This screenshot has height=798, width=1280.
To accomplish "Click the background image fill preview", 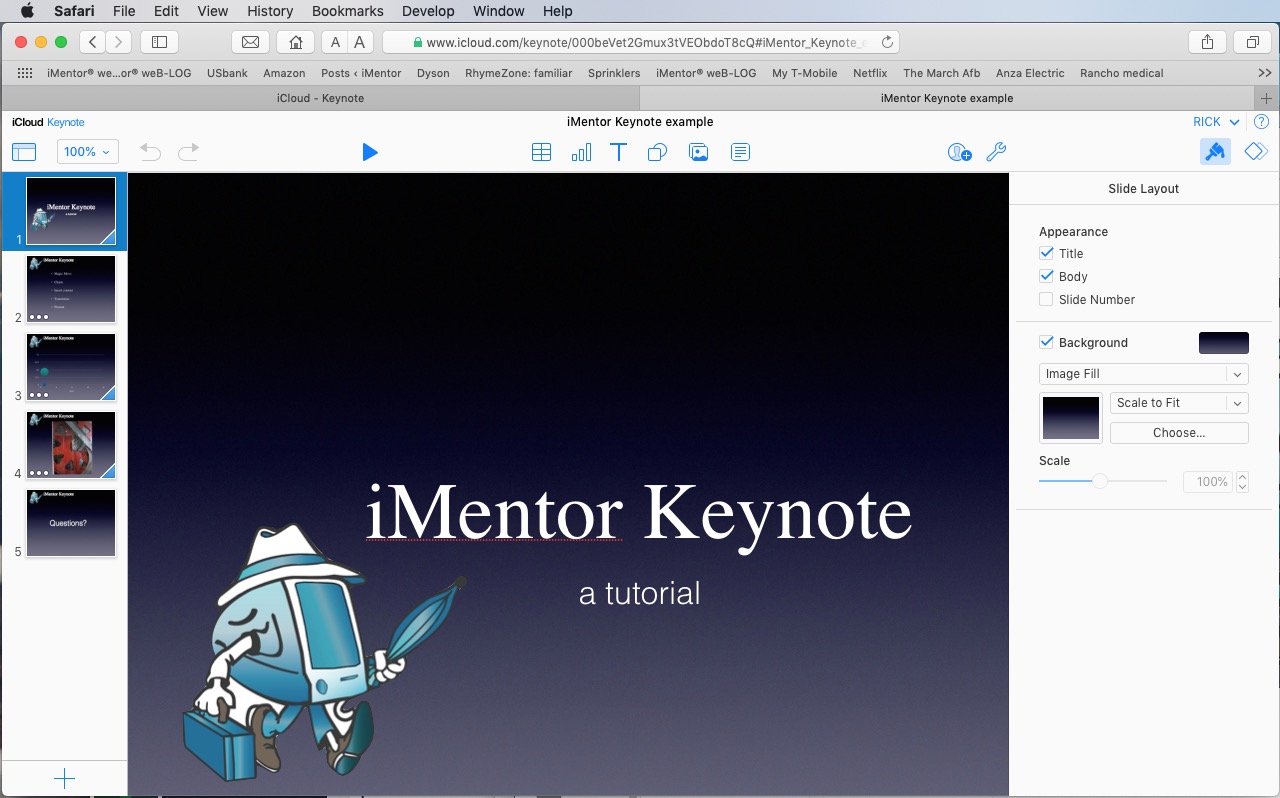I will coord(1071,418).
